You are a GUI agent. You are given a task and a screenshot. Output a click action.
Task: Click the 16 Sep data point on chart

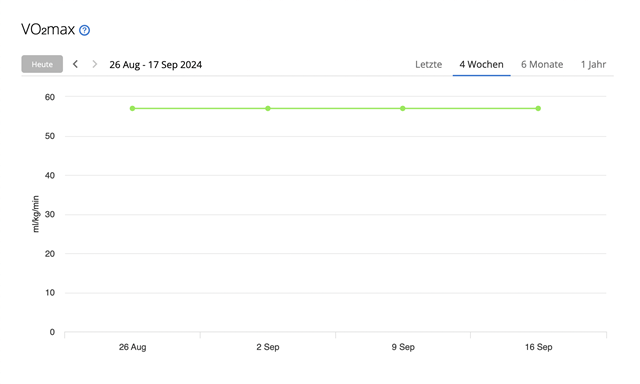click(x=538, y=109)
